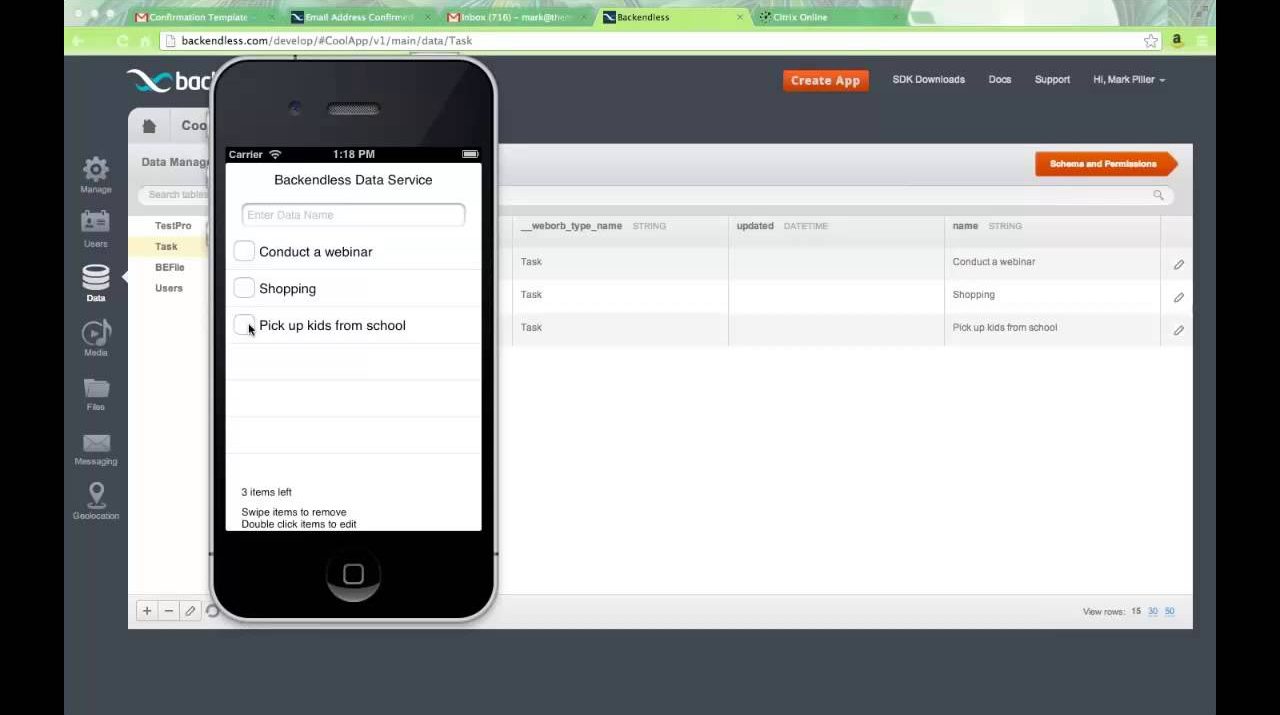The width and height of the screenshot is (1280, 715).
Task: Open the Messaging envelope icon
Action: (x=96, y=444)
